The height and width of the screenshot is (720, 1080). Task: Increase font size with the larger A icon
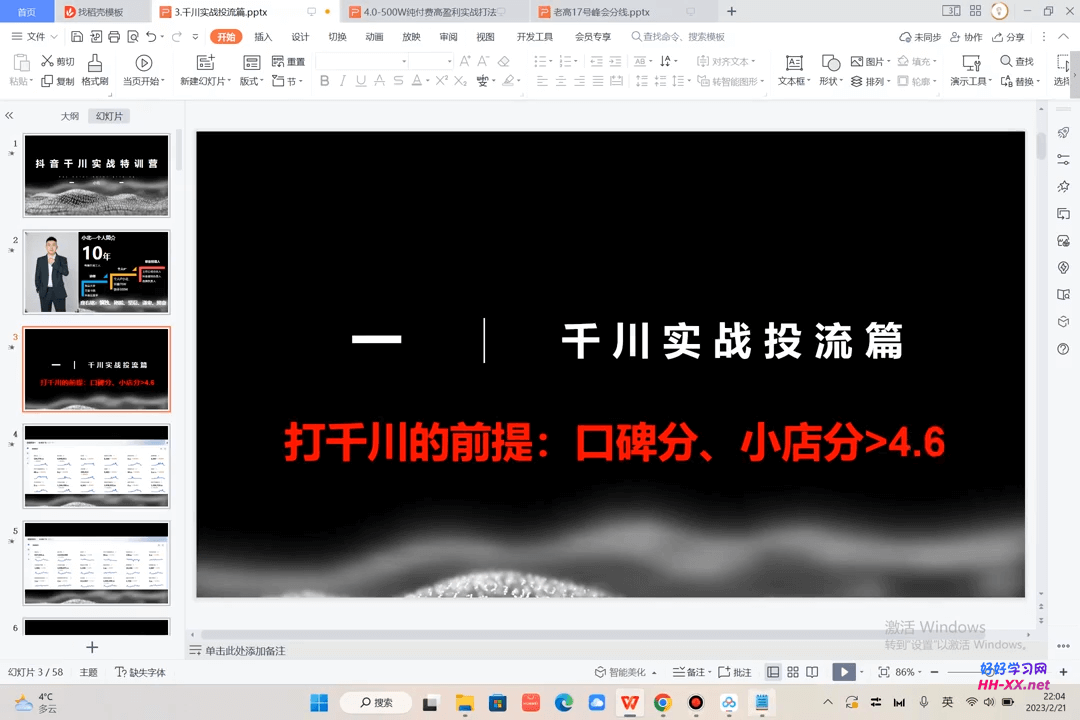(466, 61)
